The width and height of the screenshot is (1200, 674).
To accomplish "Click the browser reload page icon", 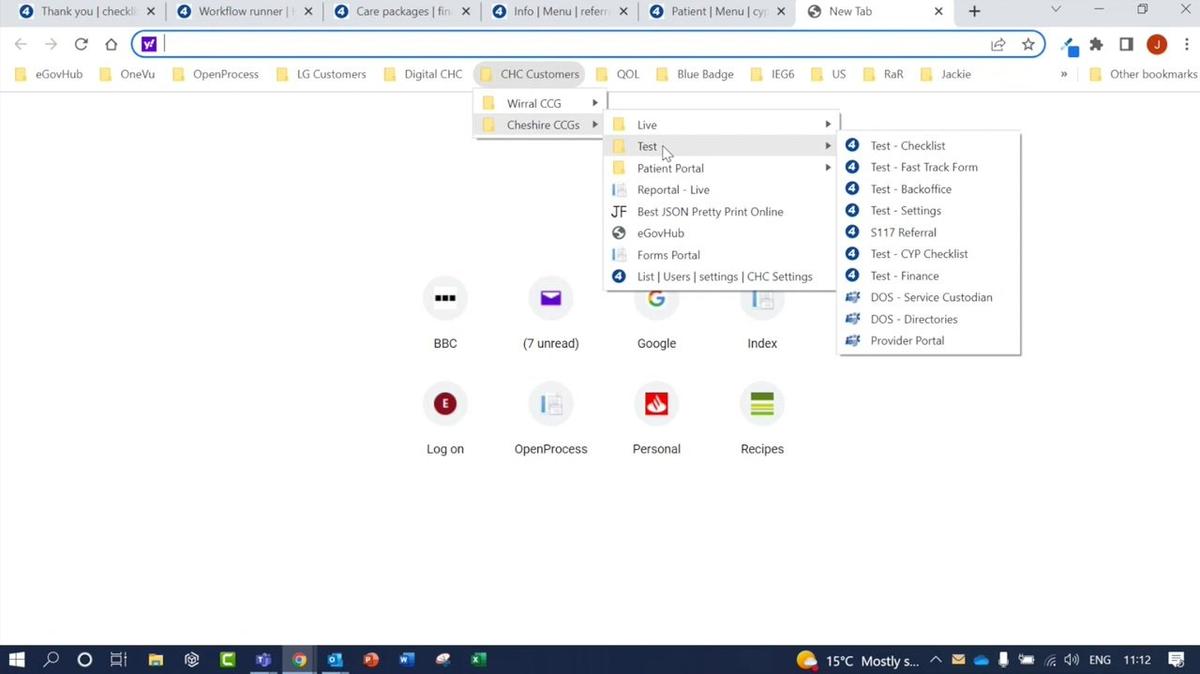I will click(x=81, y=44).
